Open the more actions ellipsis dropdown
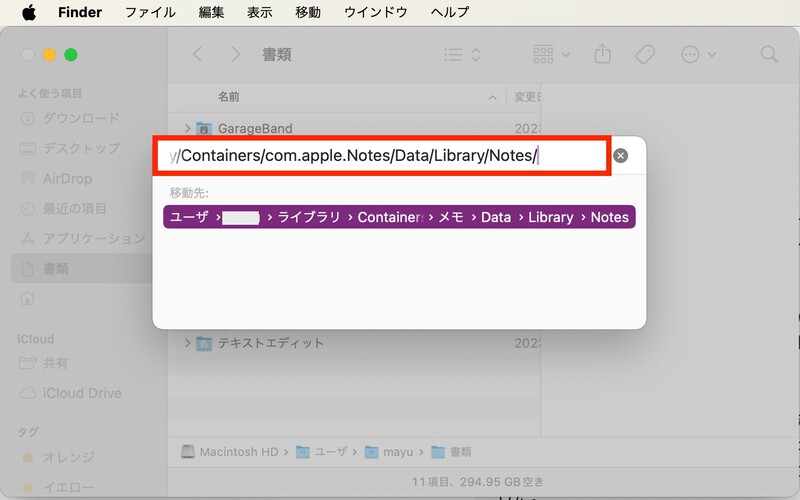 (697, 55)
